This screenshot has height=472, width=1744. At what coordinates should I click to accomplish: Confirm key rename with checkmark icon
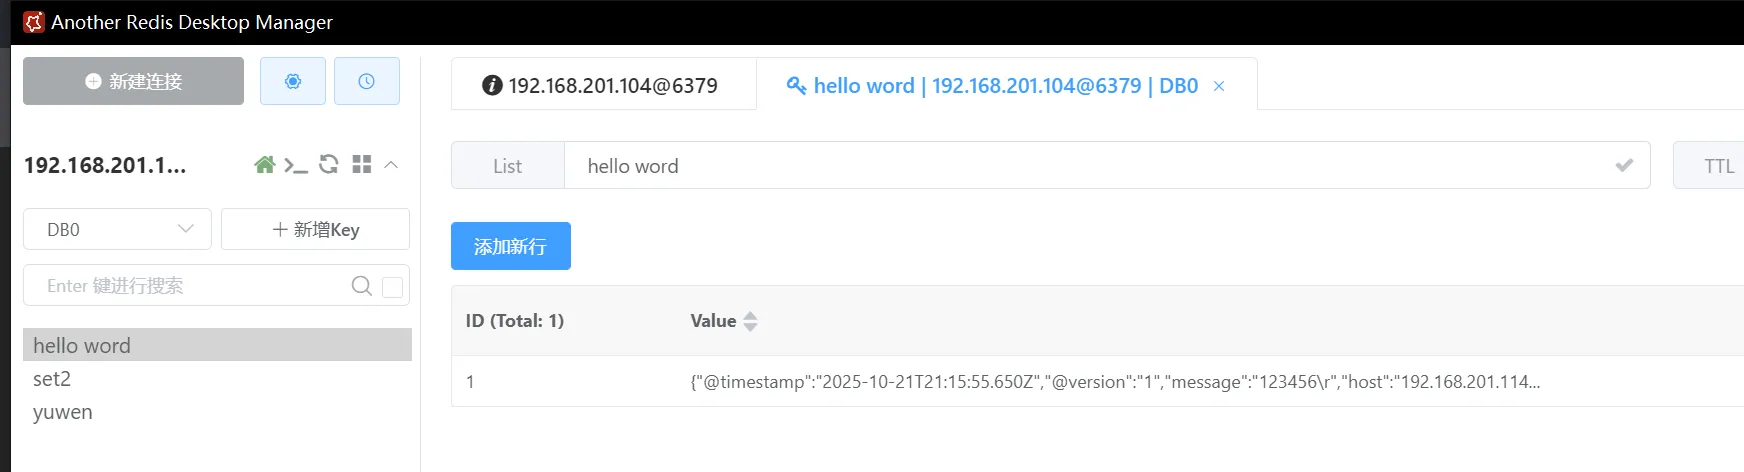[x=1624, y=166]
